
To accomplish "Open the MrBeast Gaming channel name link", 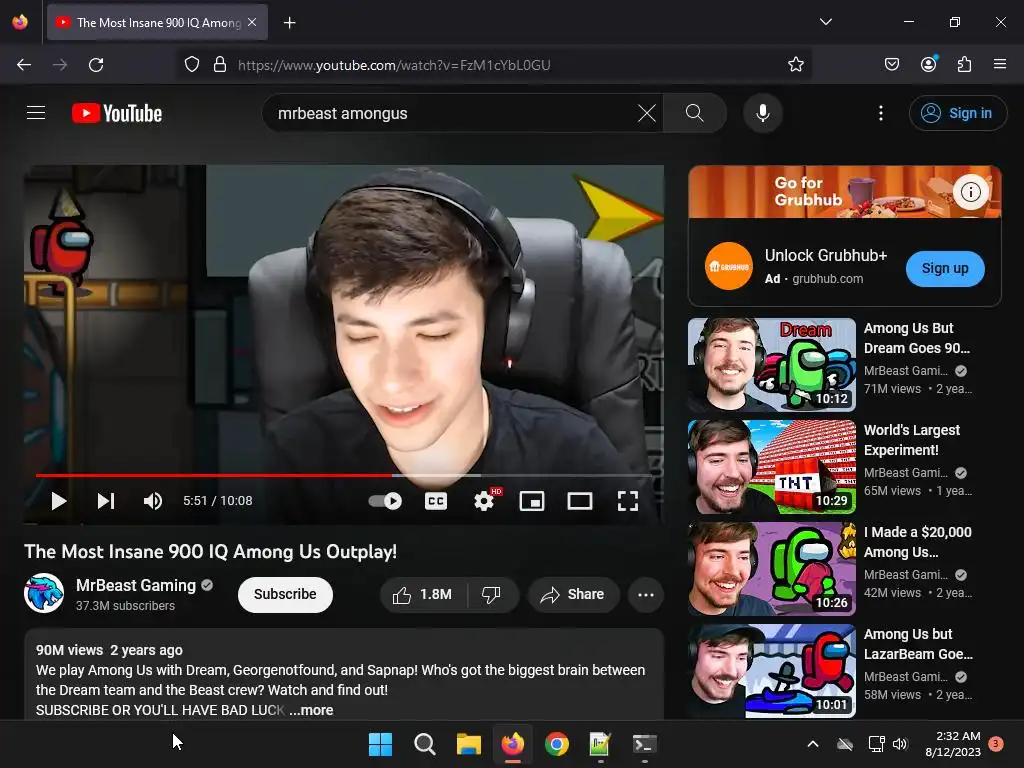I will pyautogui.click(x=136, y=585).
